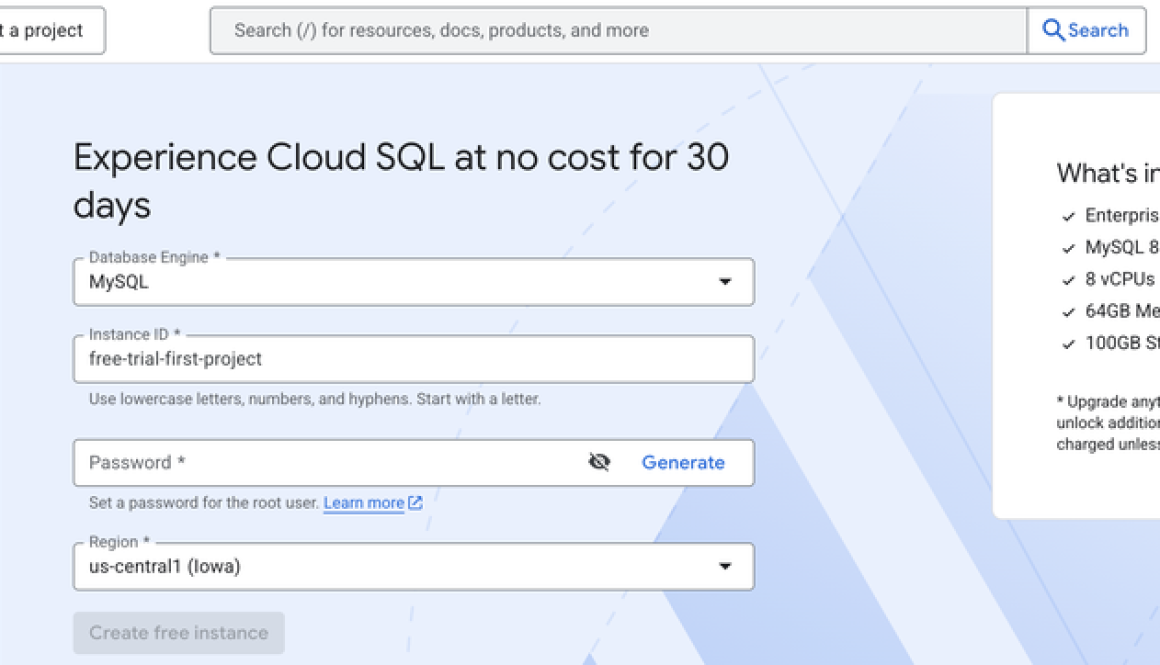The width and height of the screenshot is (1160, 665).
Task: Click the password visibility eye icon
Action: (x=598, y=461)
